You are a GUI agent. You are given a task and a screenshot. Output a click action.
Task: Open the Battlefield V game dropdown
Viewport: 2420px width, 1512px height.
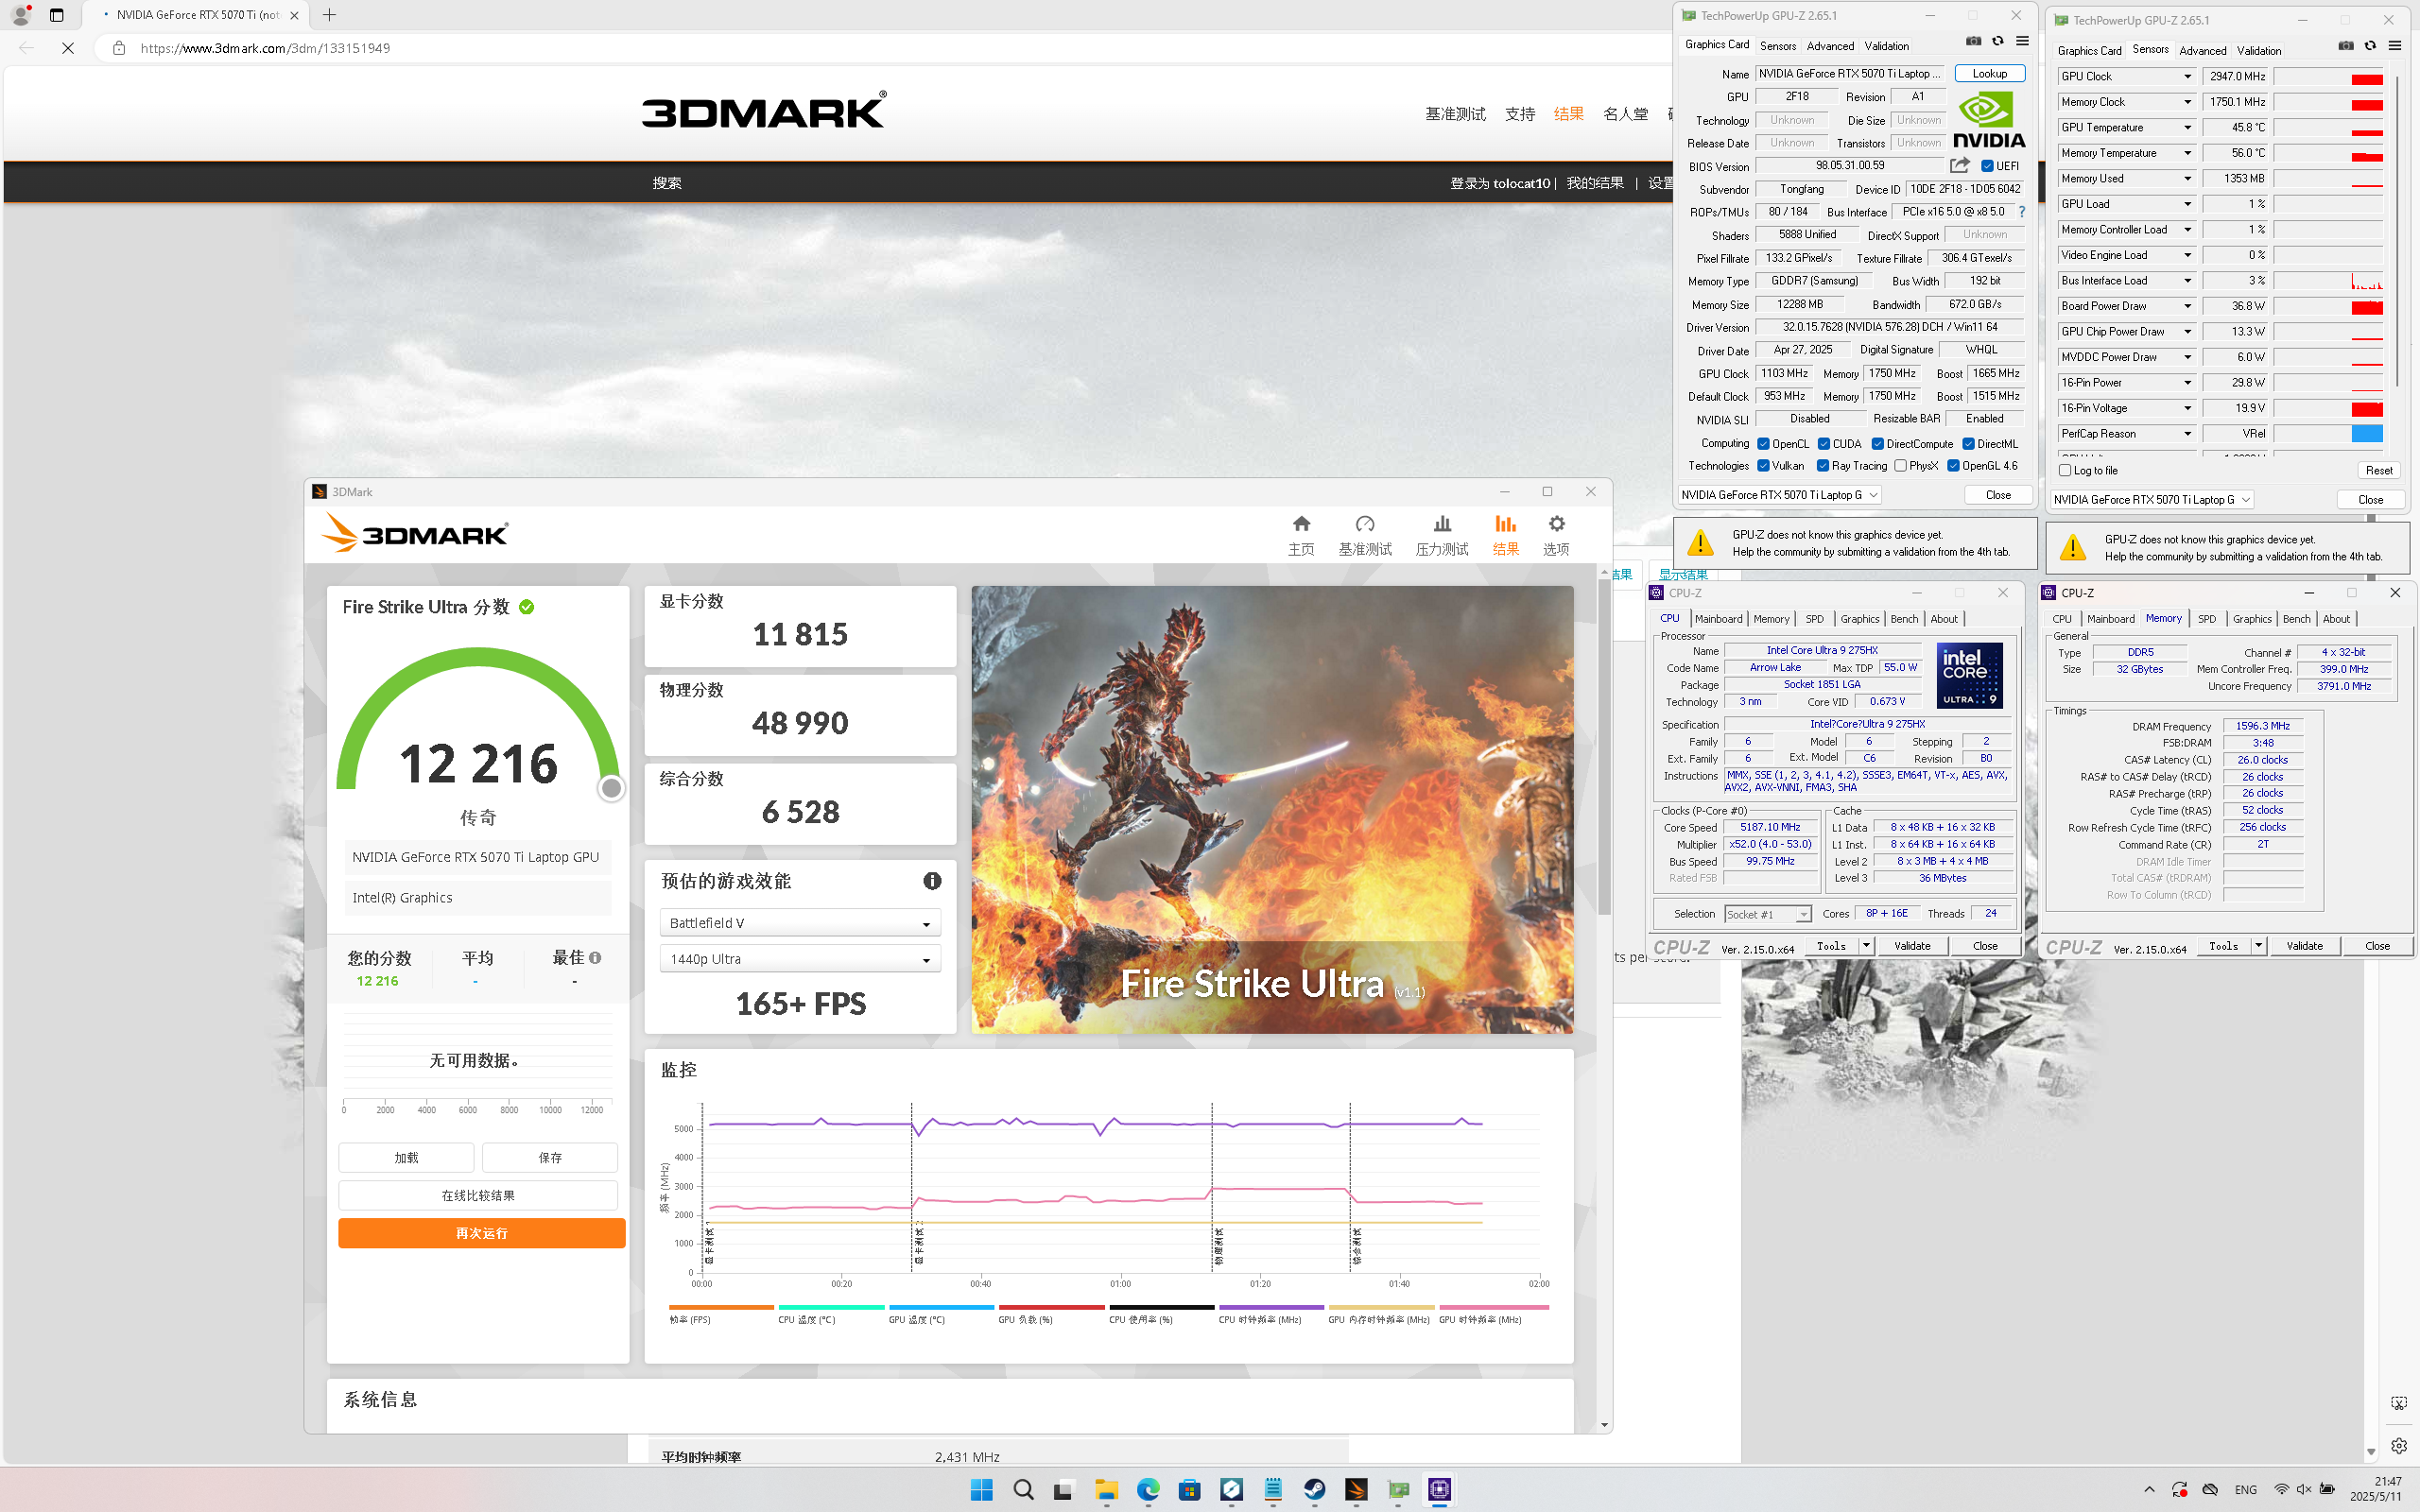coord(800,923)
